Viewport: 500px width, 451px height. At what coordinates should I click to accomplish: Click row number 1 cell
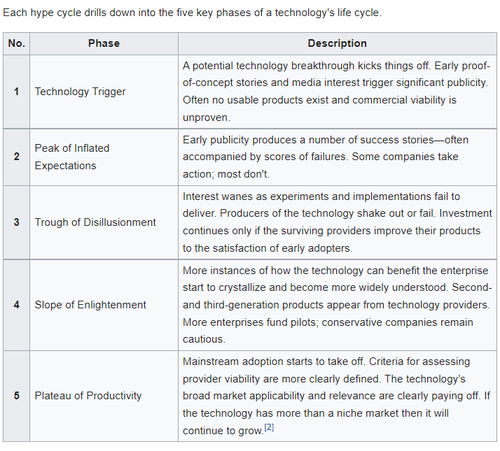[17, 92]
